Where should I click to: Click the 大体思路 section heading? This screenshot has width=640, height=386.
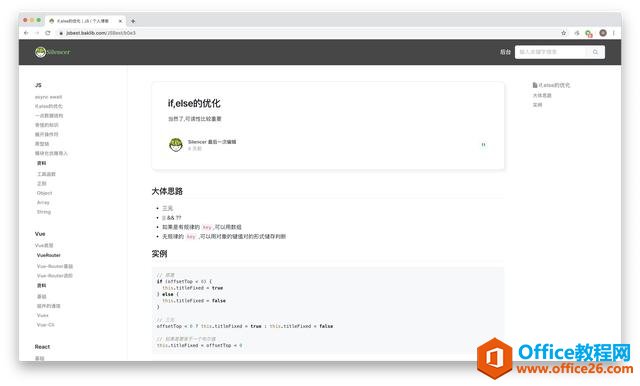point(167,191)
